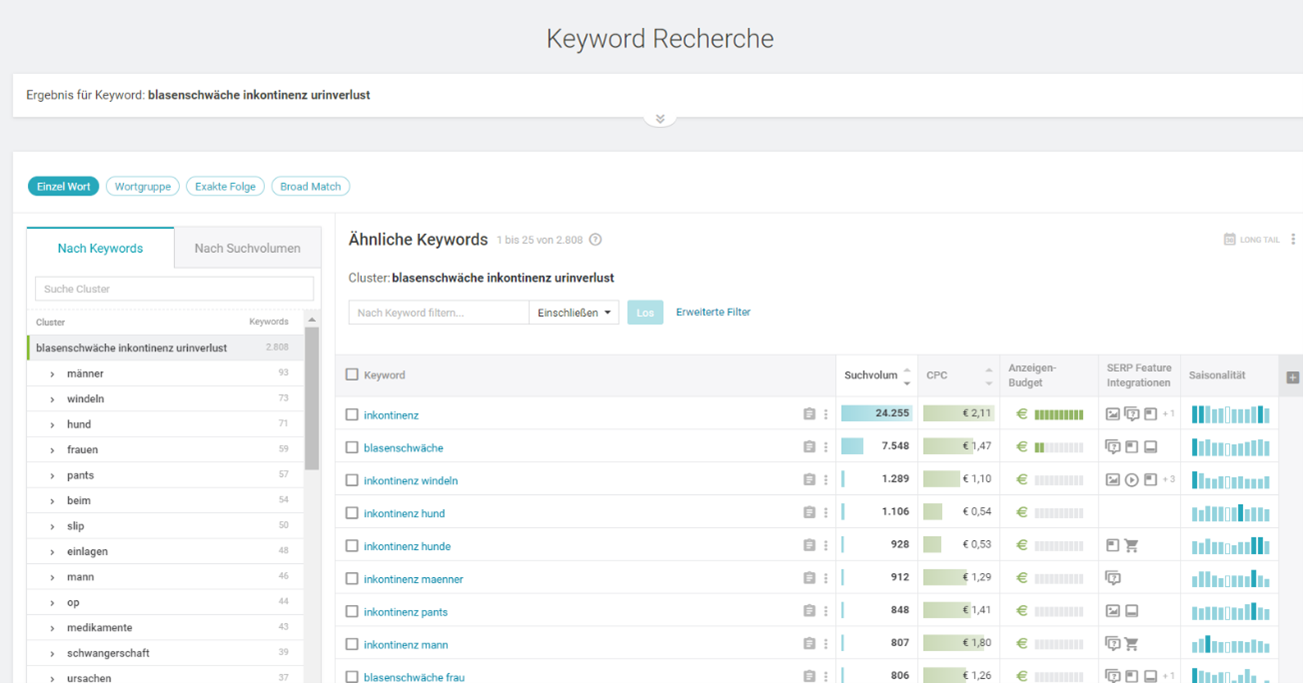Open the Einschließen dropdown
Screen dimensions: 1303x683
[x=574, y=313]
